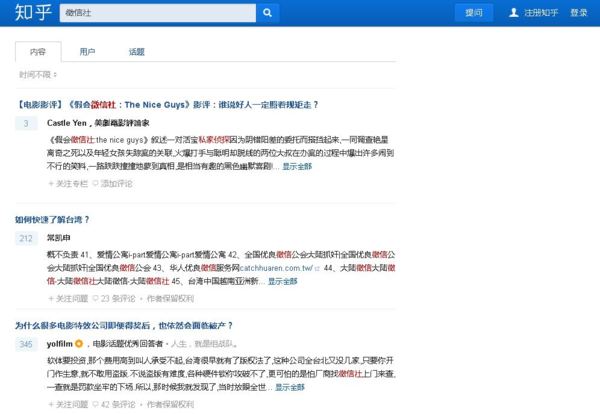Click the 212 vote count badge
This screenshot has height=414, width=600.
(26, 238)
